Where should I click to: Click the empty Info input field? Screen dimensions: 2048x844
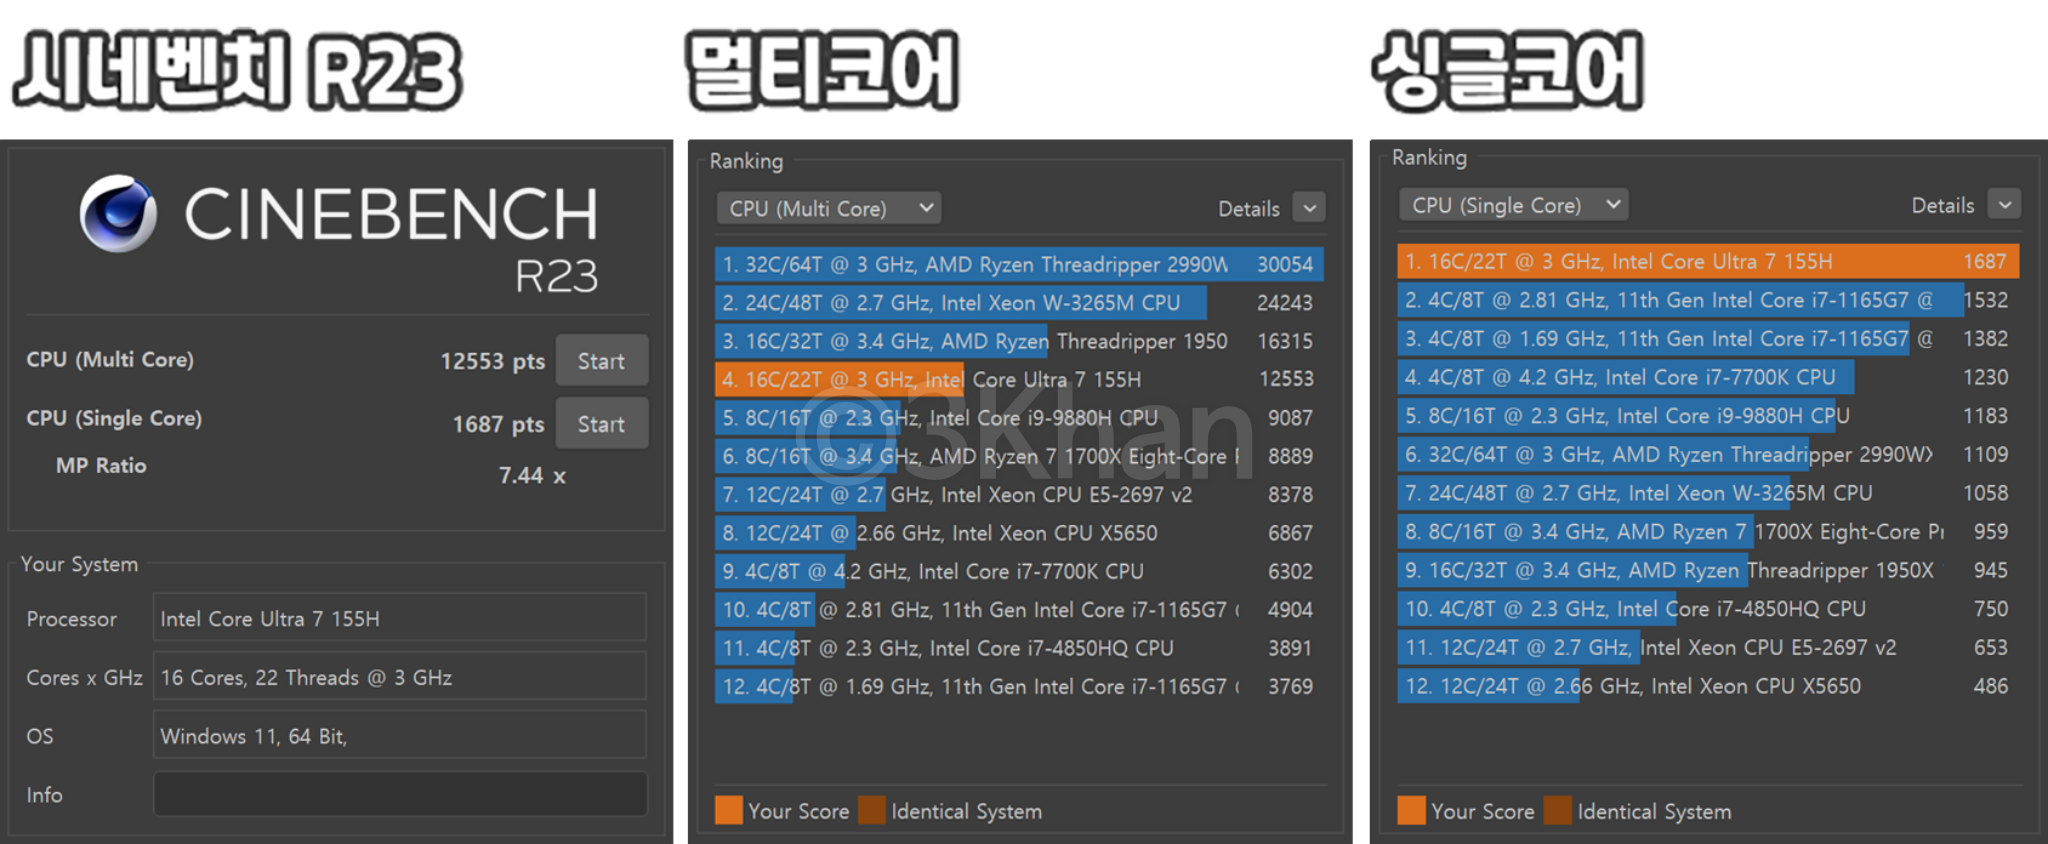tap(399, 794)
